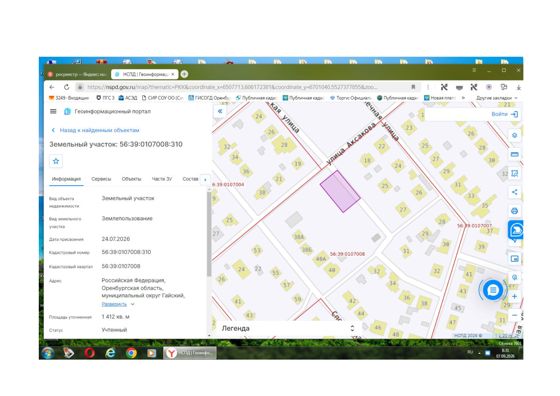Screen dimensions: 560x396
Task: Open the Торги Официал bookmark
Action: [351, 98]
